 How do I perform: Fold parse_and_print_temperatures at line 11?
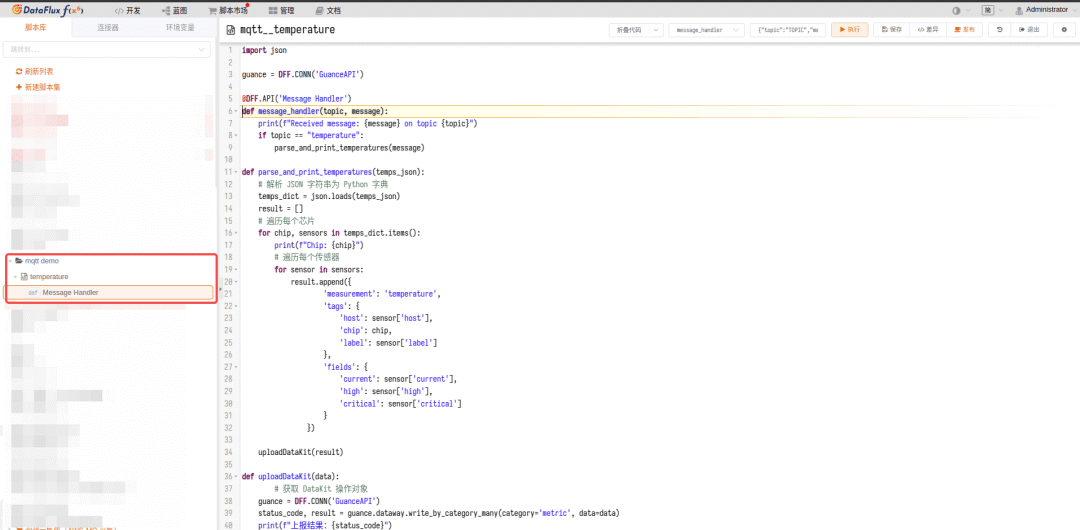pos(237,172)
